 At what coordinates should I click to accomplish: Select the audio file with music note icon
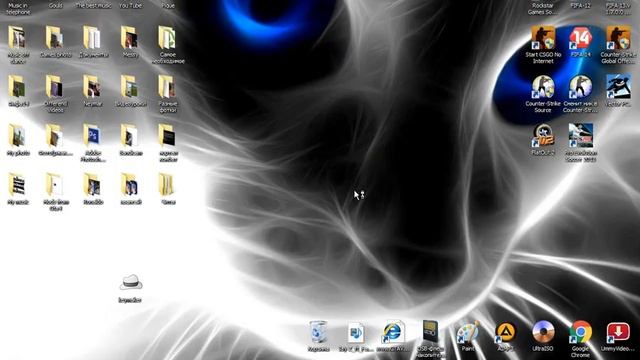pyautogui.click(x=356, y=336)
